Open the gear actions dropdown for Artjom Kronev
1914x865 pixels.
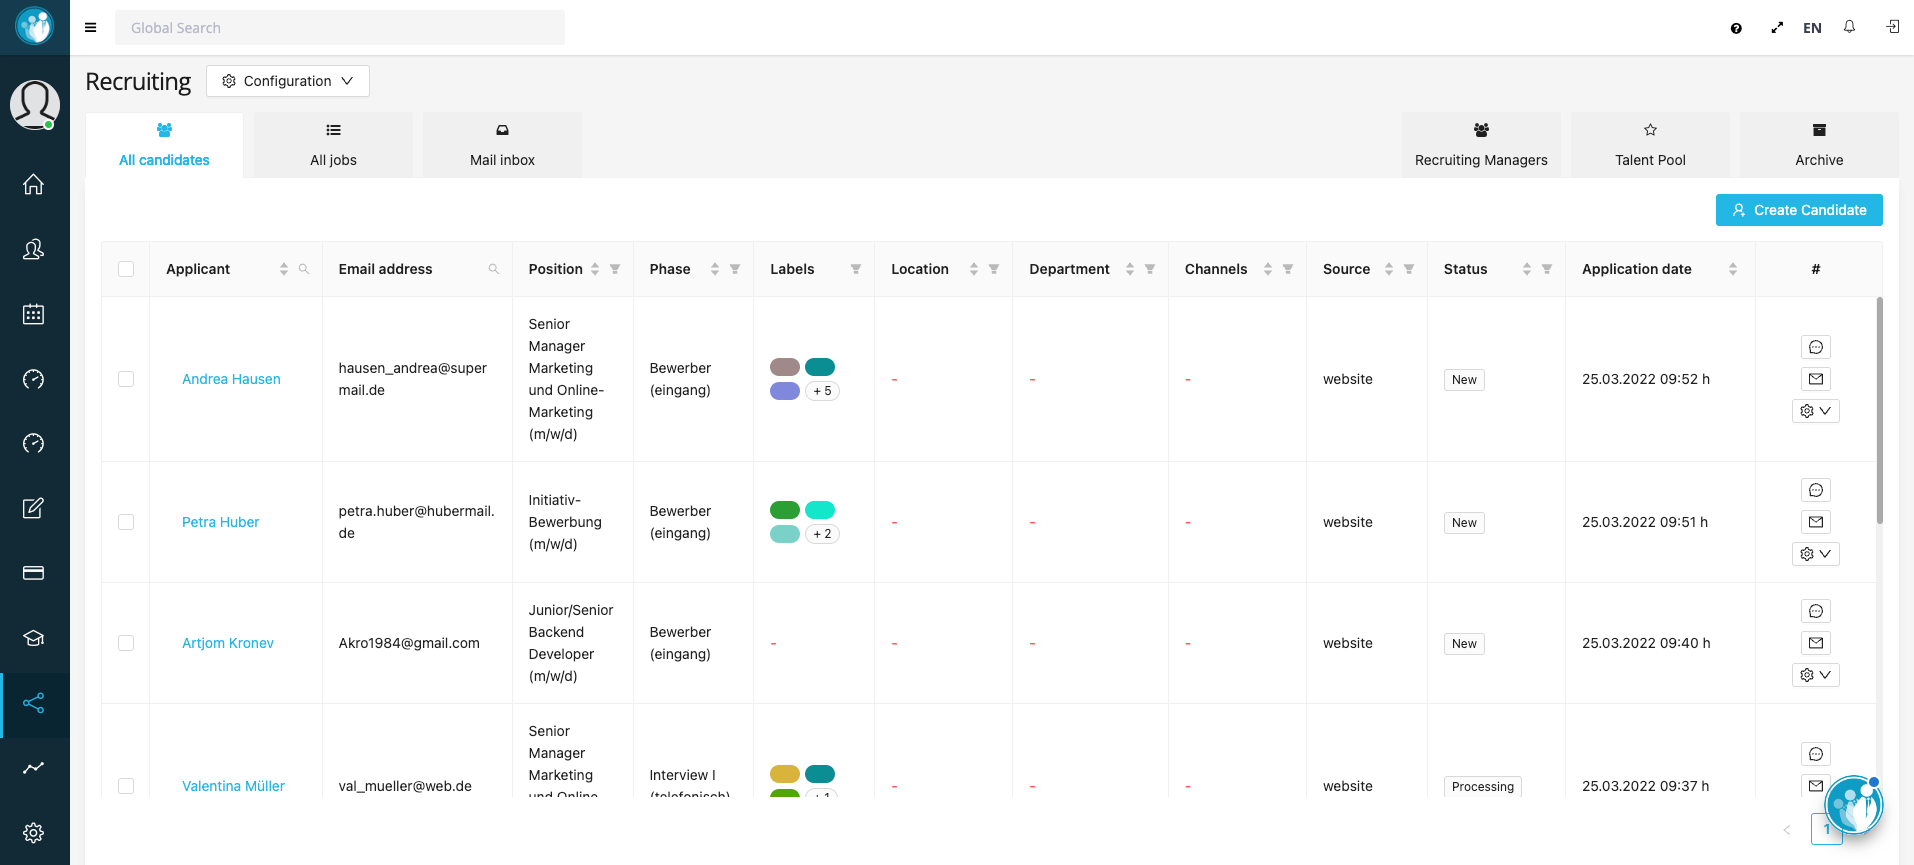(x=1815, y=675)
